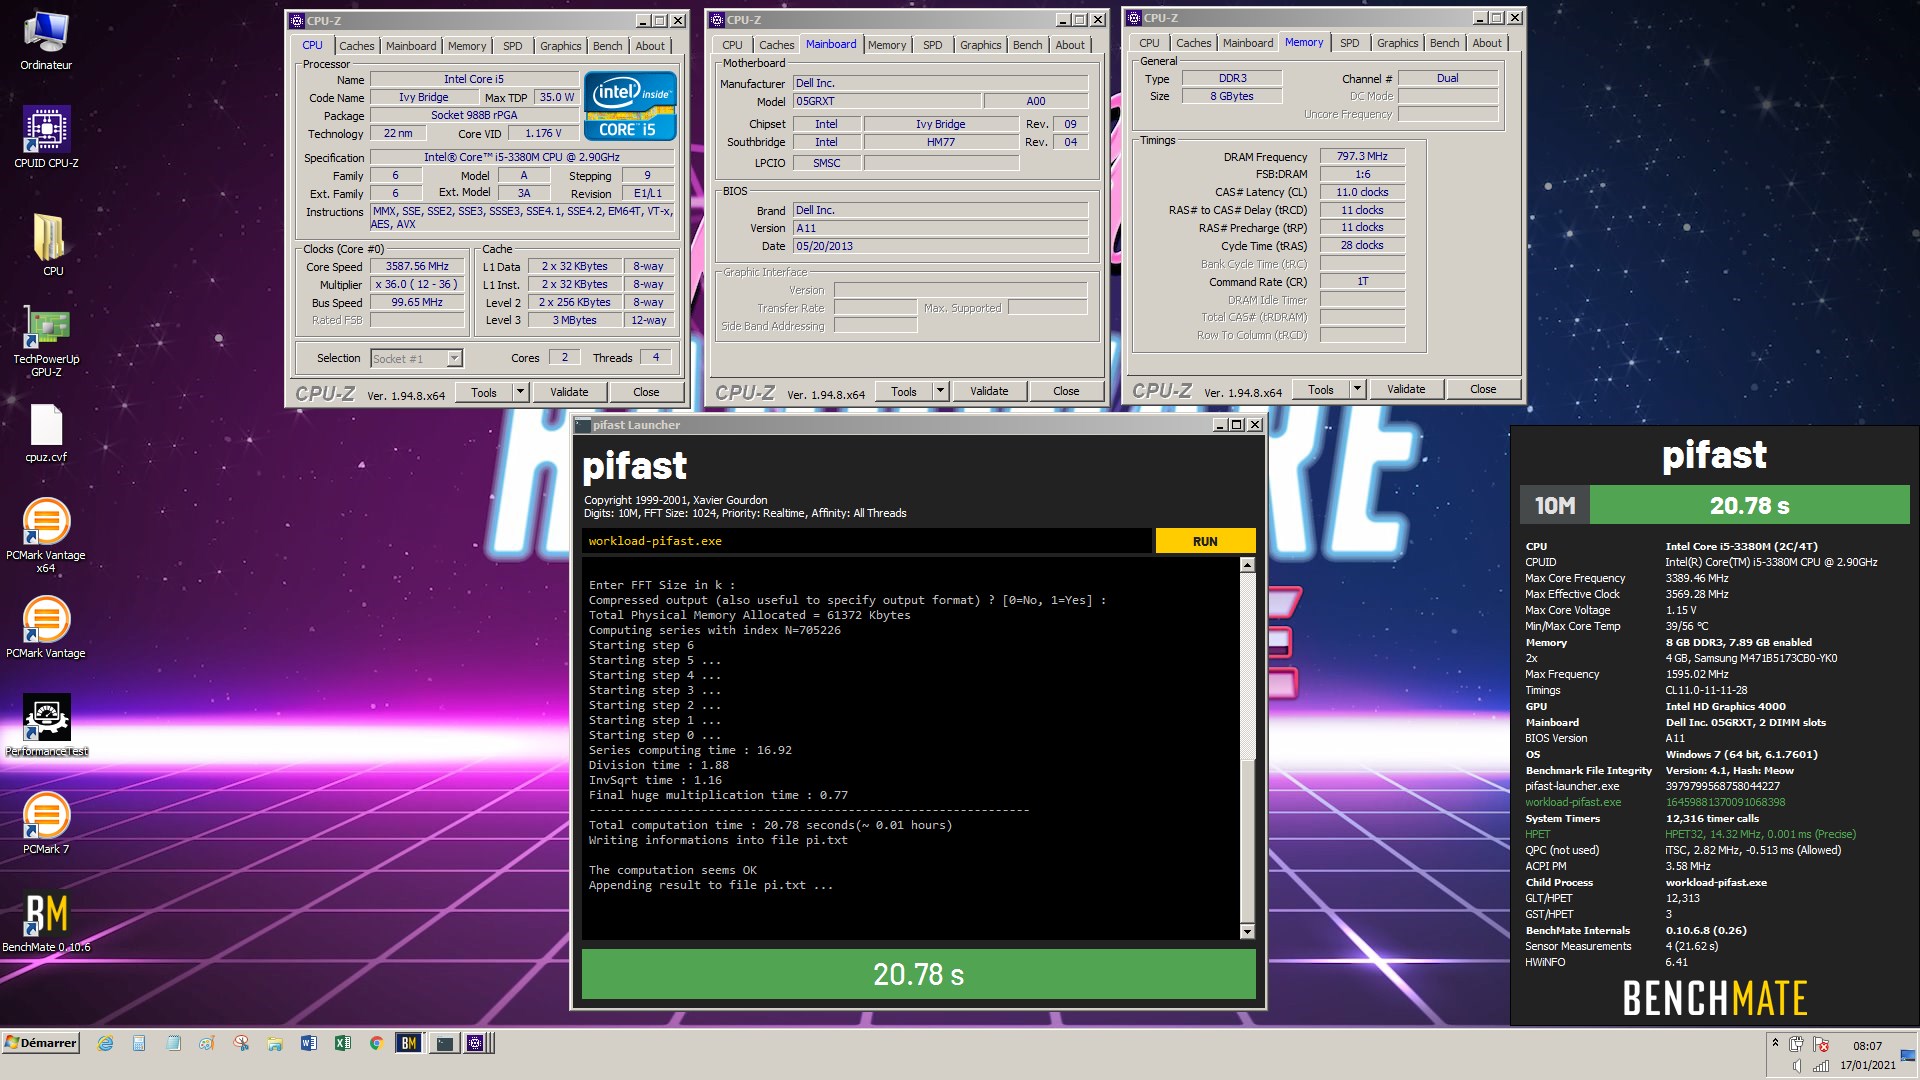Launch Internet Explorer from the taskbar

[x=105, y=1043]
